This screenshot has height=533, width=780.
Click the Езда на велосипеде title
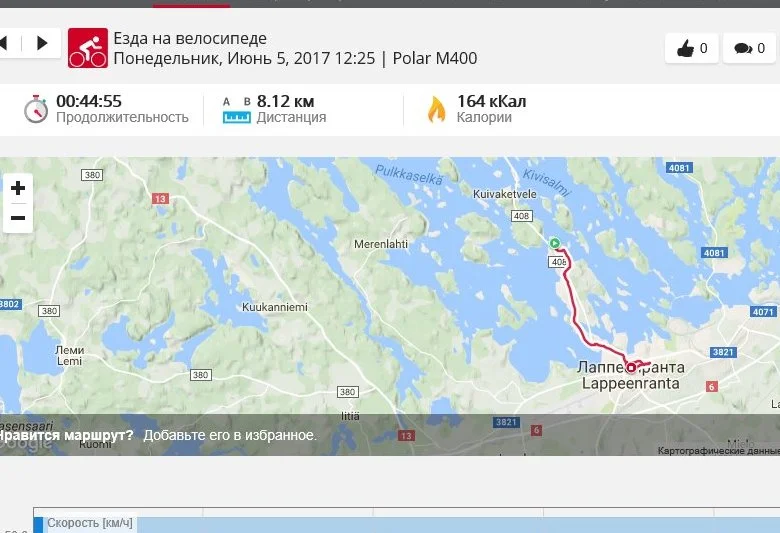(x=190, y=38)
